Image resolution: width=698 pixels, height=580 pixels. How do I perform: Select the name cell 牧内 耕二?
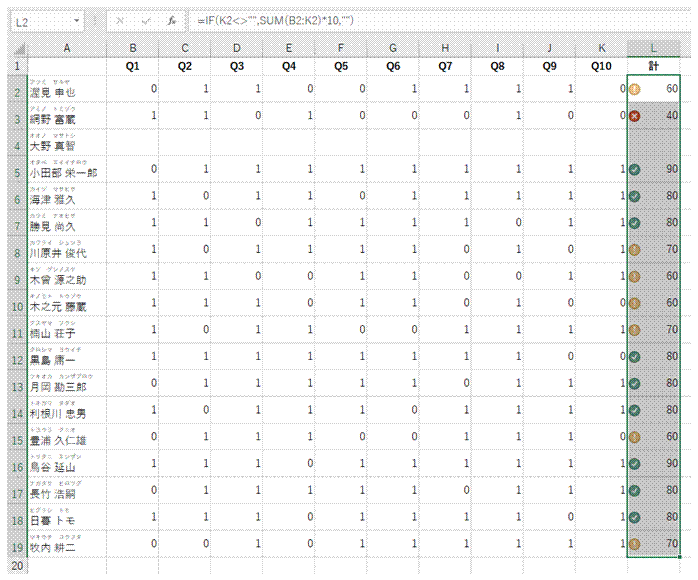coord(67,543)
